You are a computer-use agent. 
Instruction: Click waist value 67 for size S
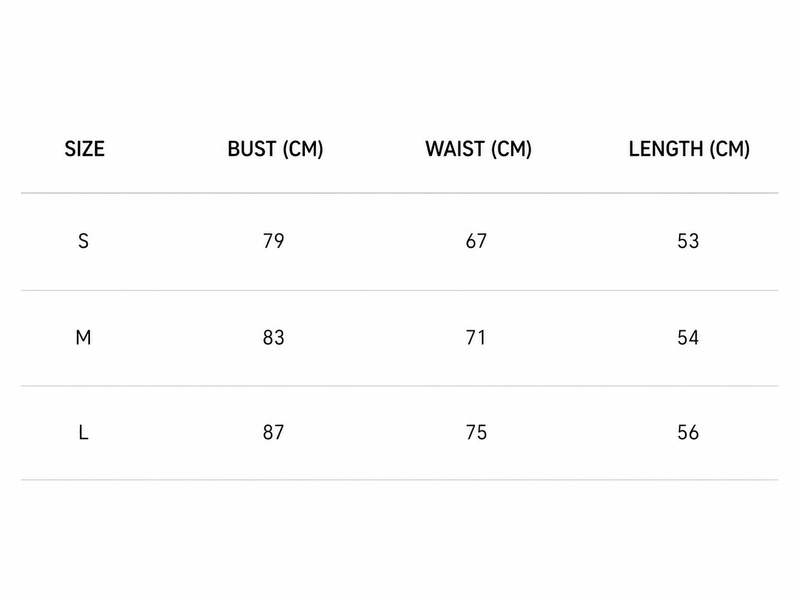click(x=477, y=241)
